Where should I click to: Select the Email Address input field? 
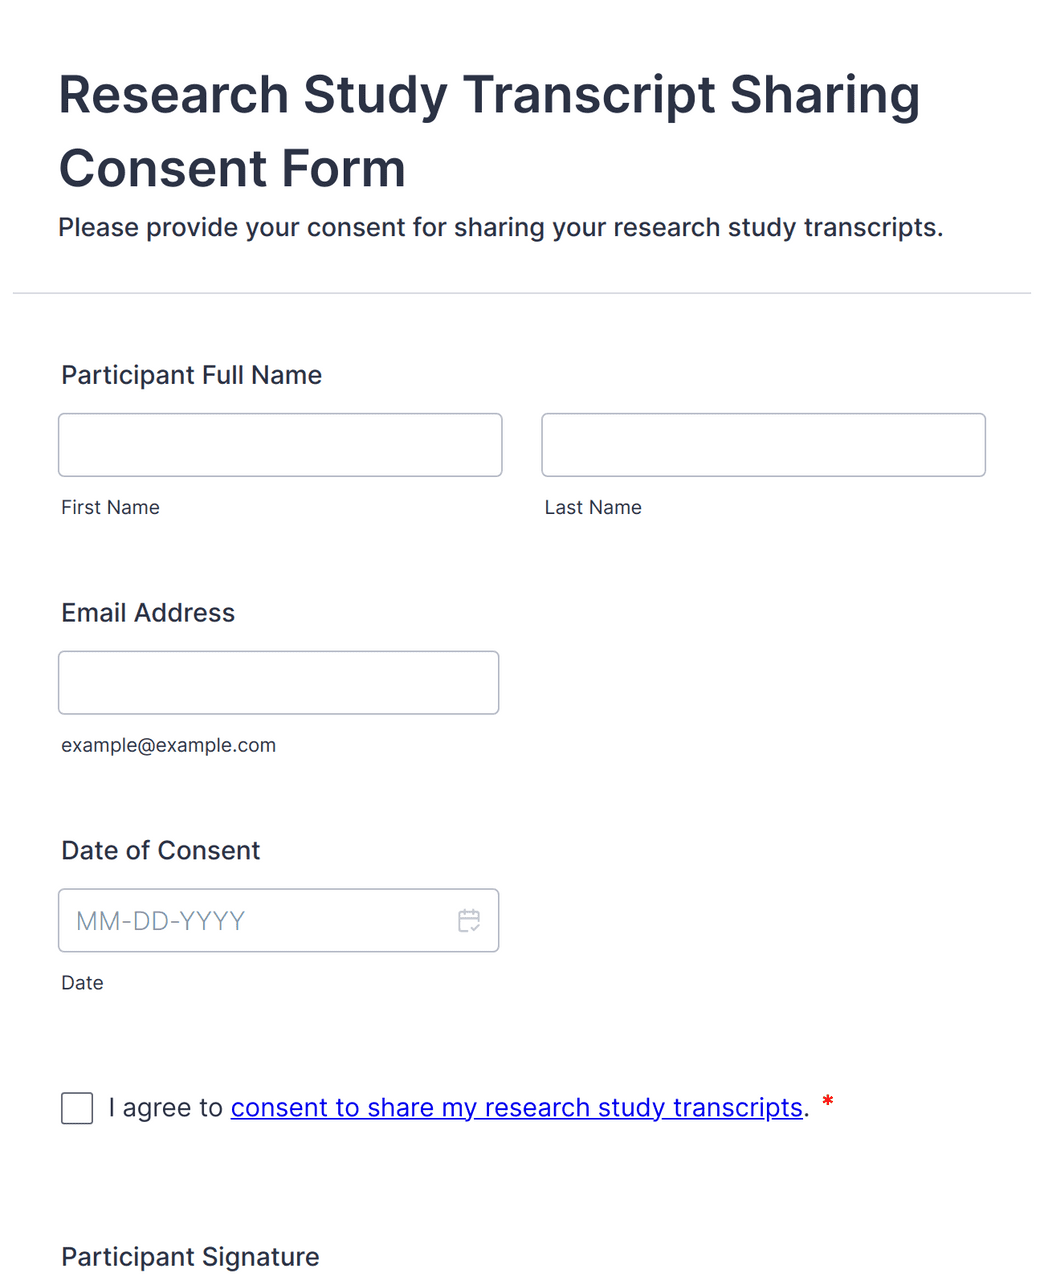[x=278, y=683]
